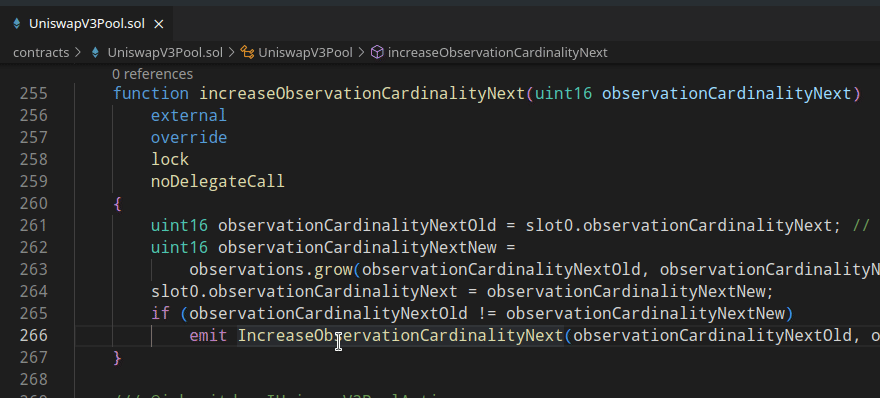Screen dimensions: 880x398
Task: Click line number 266 in gutter
Action: tap(34, 335)
